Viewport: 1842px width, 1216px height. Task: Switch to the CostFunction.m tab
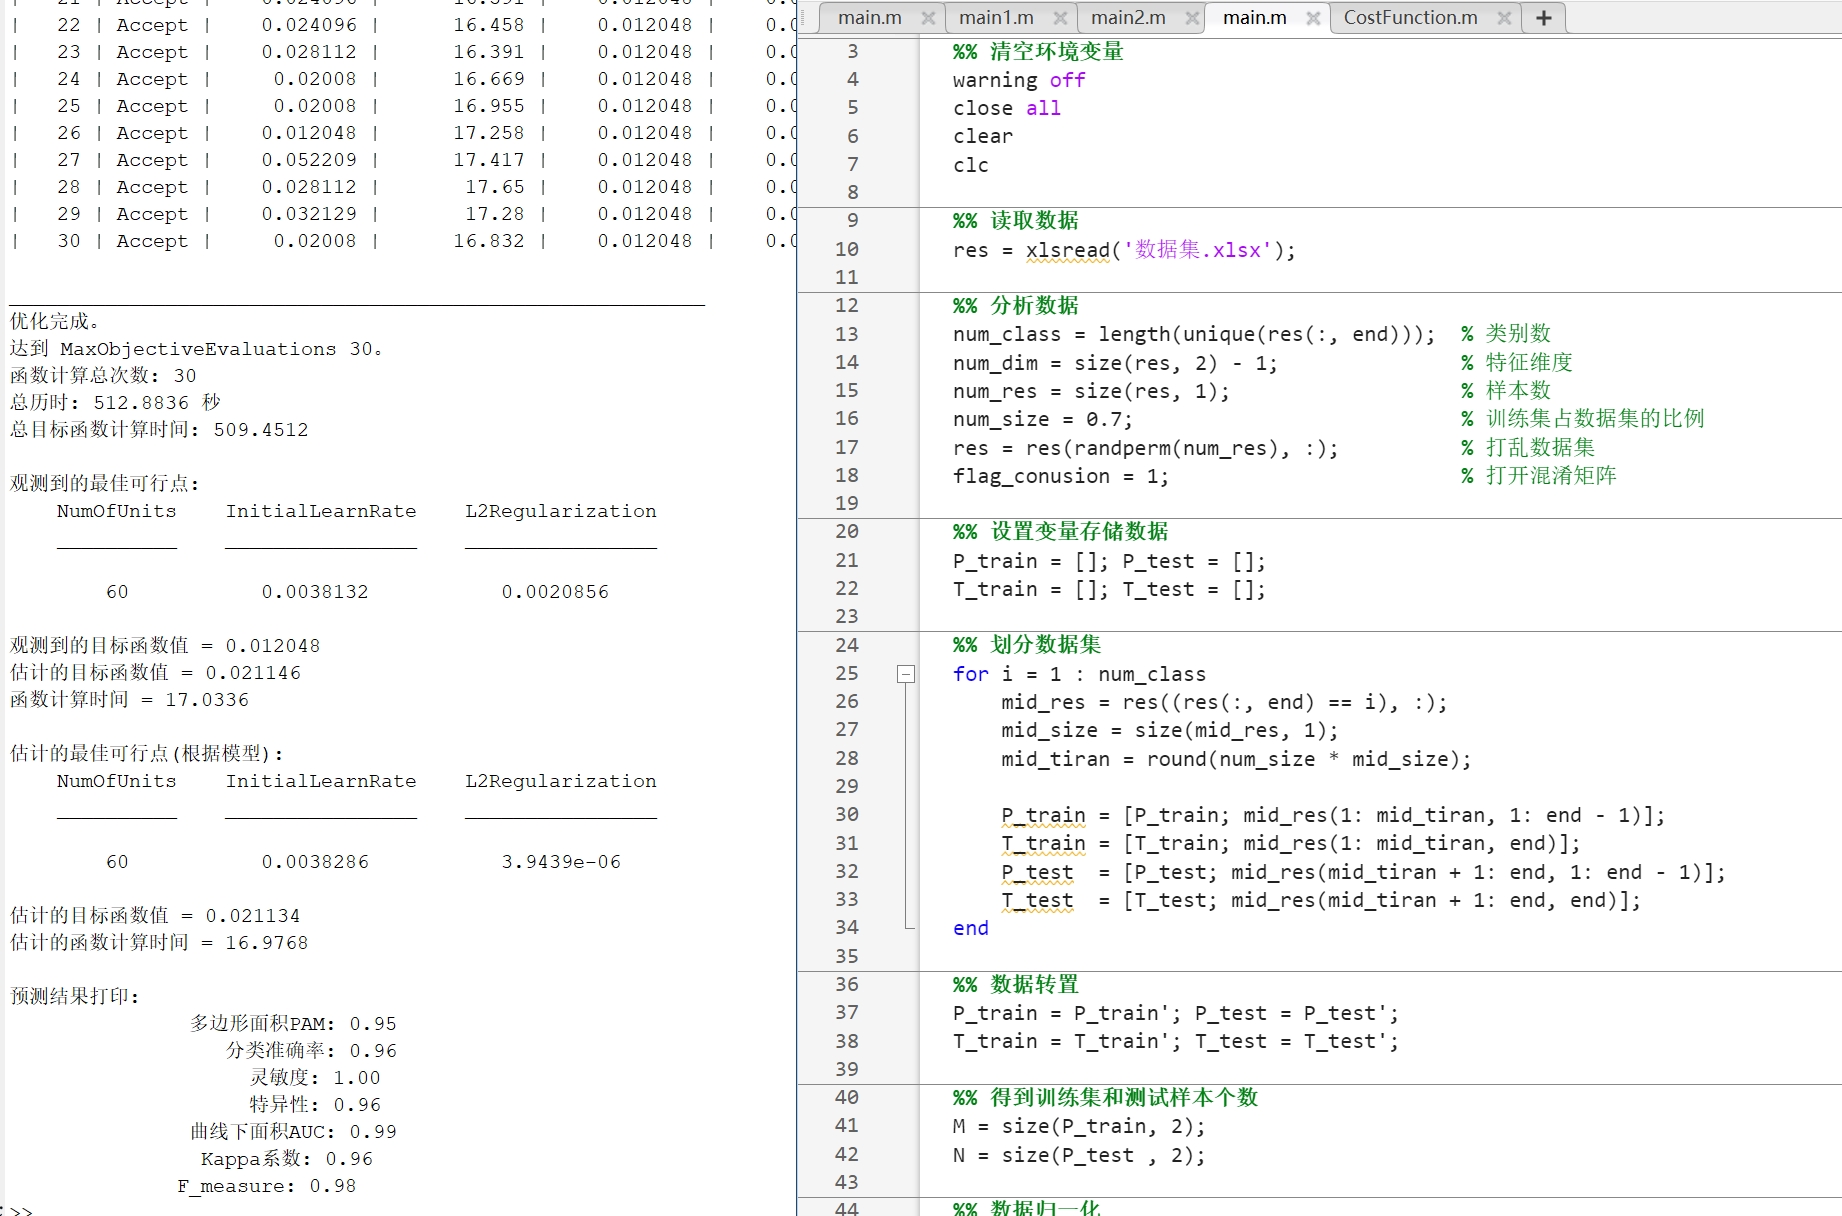(x=1410, y=17)
